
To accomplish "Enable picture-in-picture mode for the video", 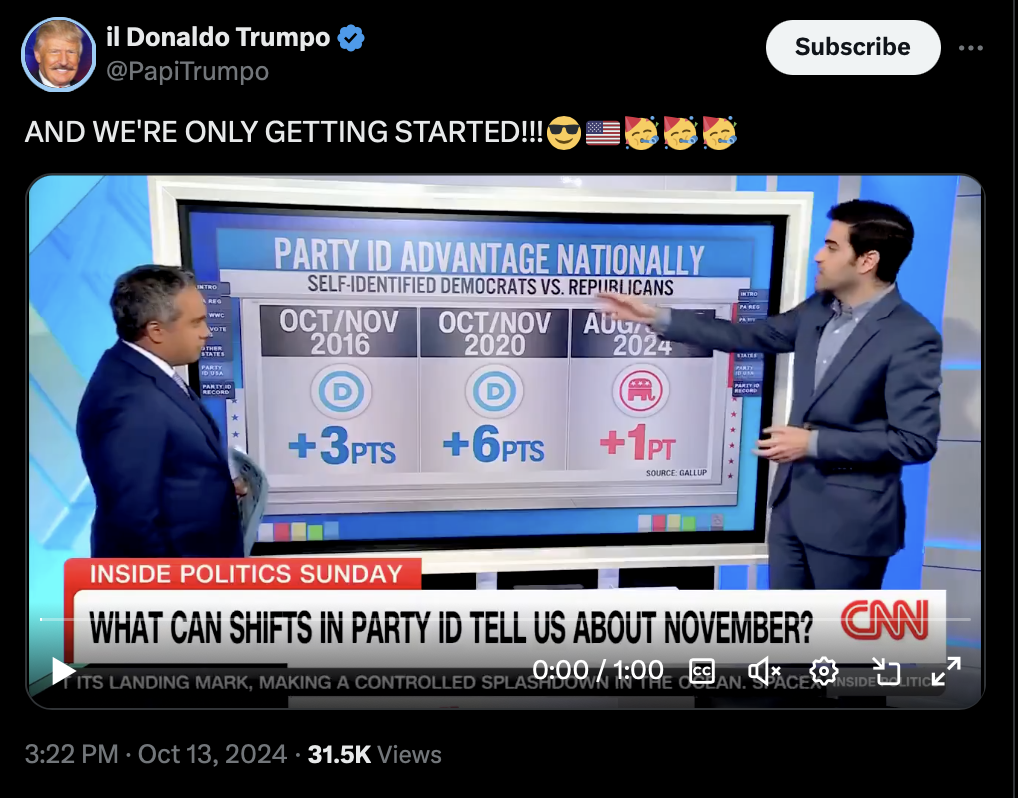I will click(x=886, y=671).
